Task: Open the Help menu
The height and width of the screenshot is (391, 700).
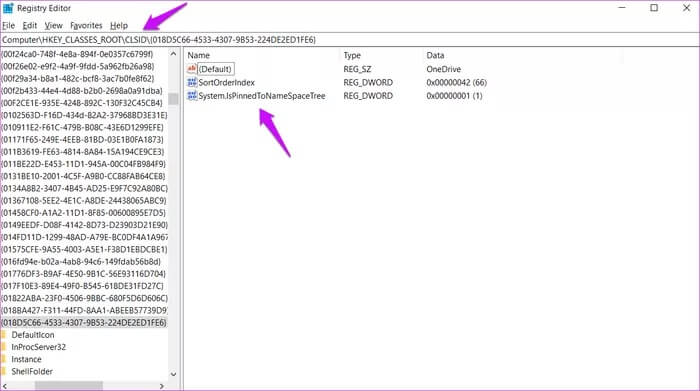Action: [x=119, y=25]
